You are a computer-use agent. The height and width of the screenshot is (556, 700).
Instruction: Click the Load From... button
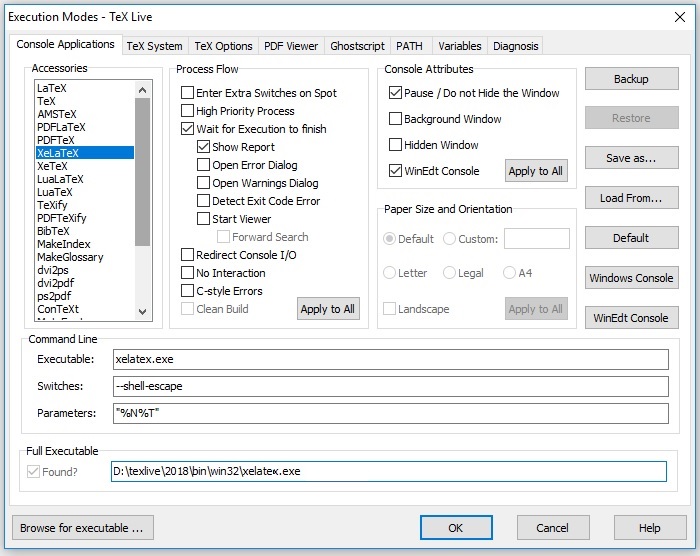pyautogui.click(x=632, y=198)
